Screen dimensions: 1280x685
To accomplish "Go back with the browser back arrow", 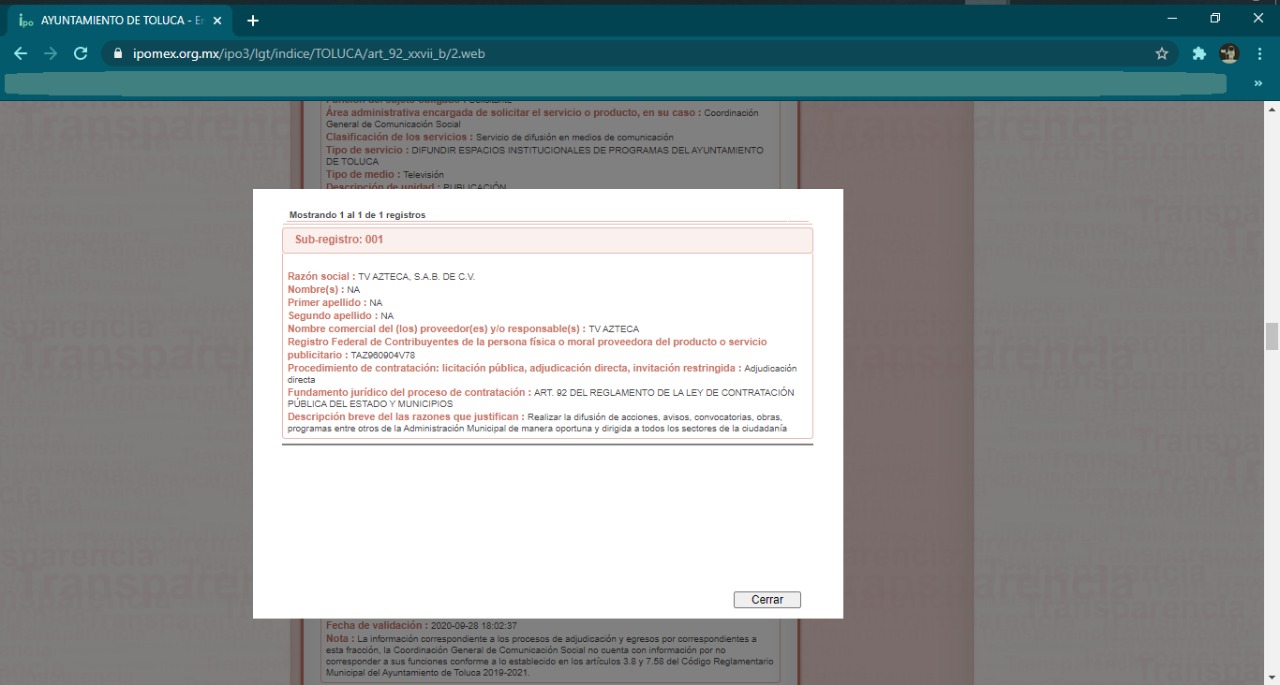I will tap(21, 54).
